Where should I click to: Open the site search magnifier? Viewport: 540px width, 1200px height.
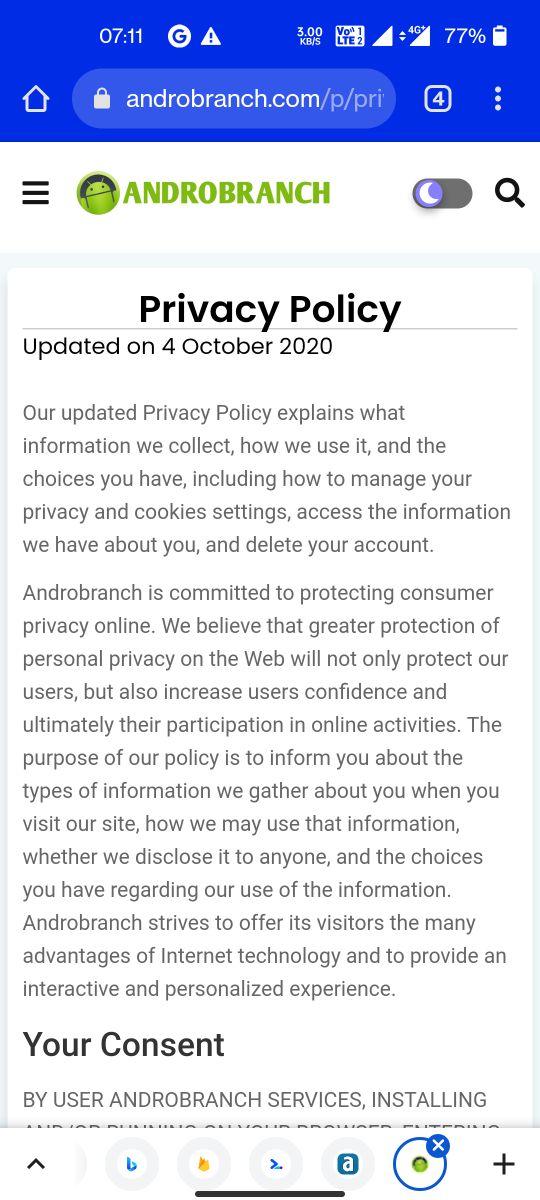click(510, 193)
